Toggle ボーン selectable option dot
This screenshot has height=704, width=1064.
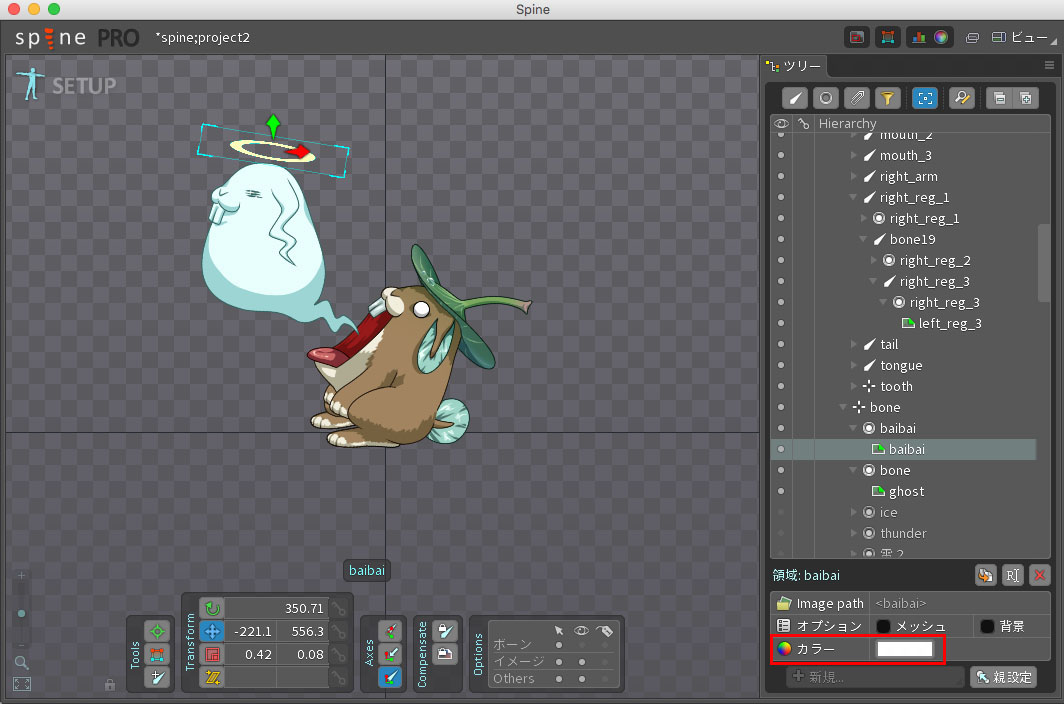pyautogui.click(x=558, y=645)
